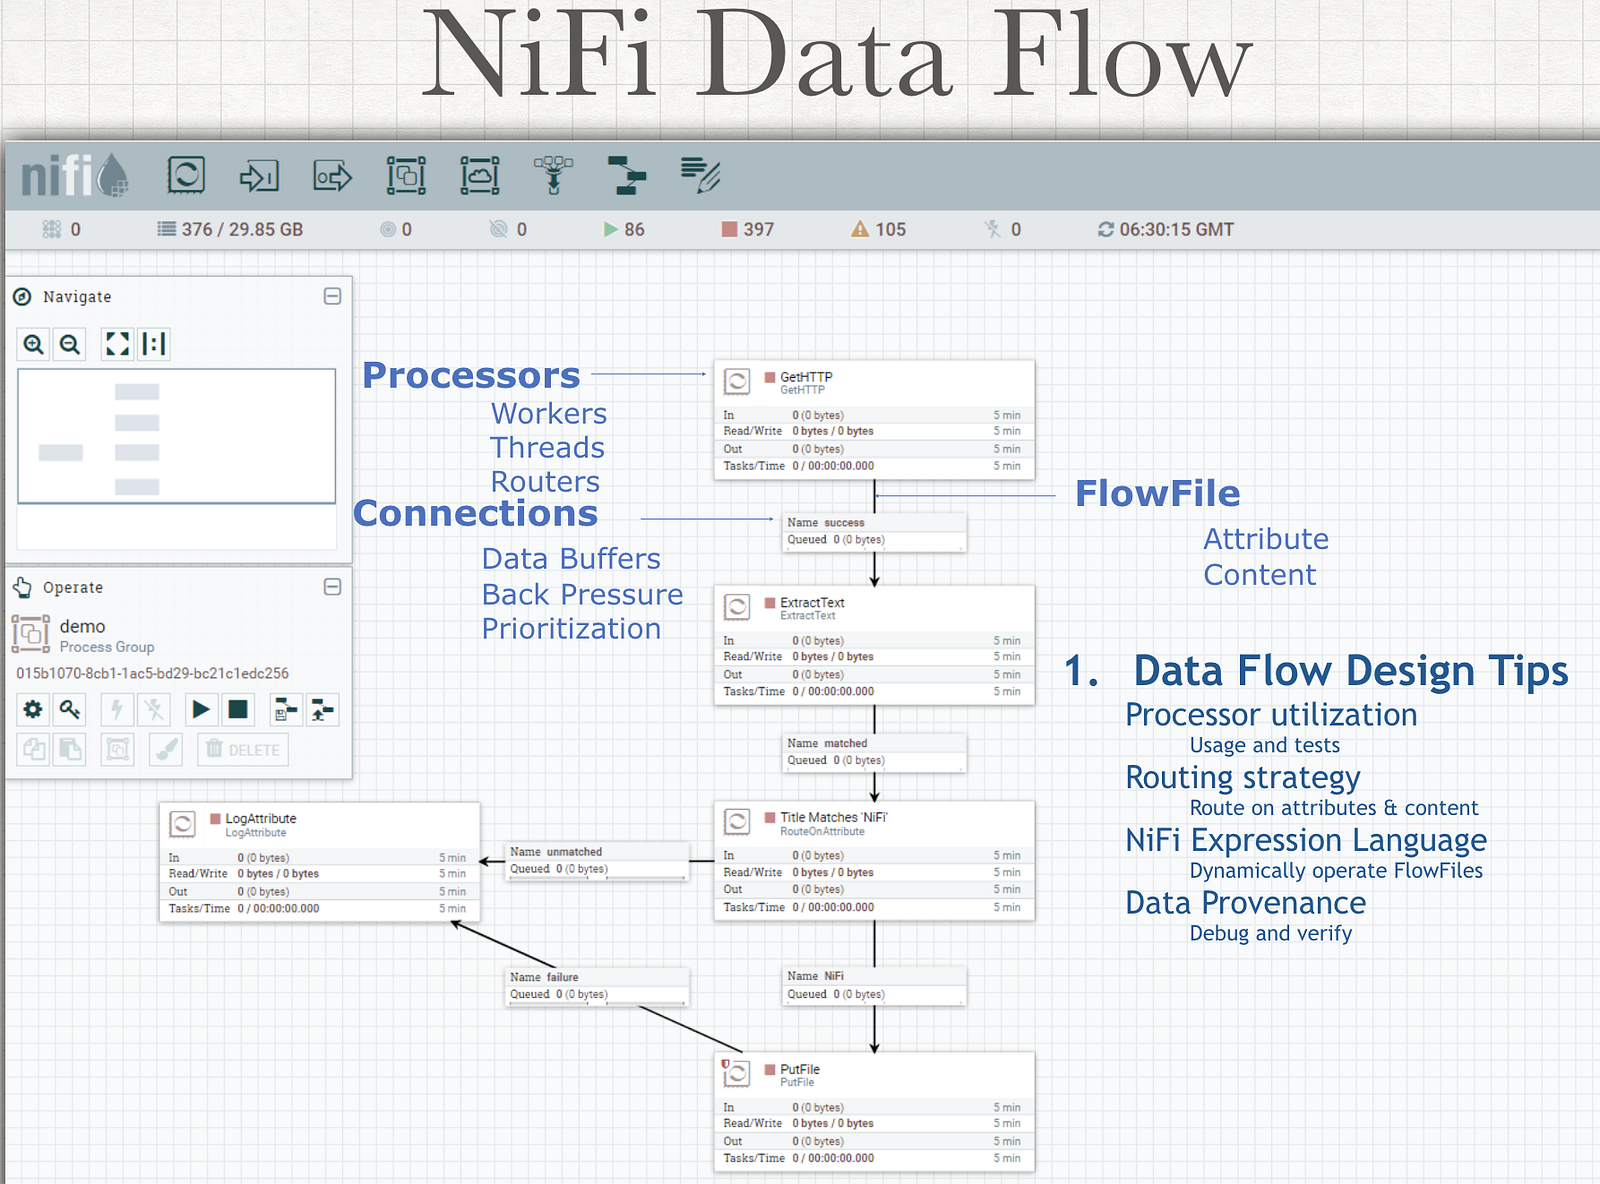This screenshot has width=1600, height=1184.
Task: Select the LogAttribute processor
Action: click(320, 862)
